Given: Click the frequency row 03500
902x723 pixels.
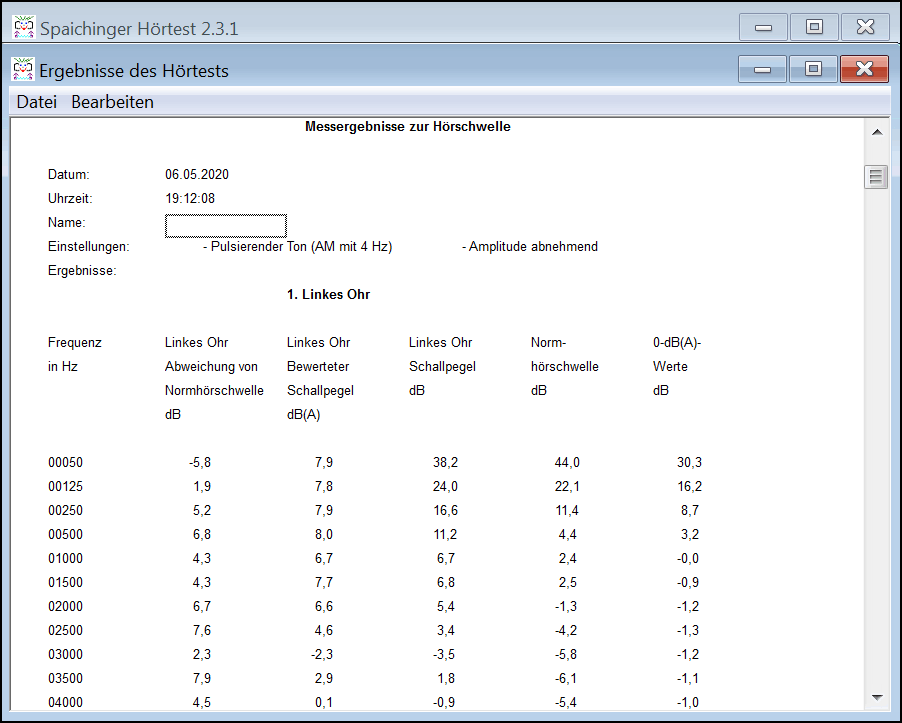Looking at the screenshot, I should point(66,678).
